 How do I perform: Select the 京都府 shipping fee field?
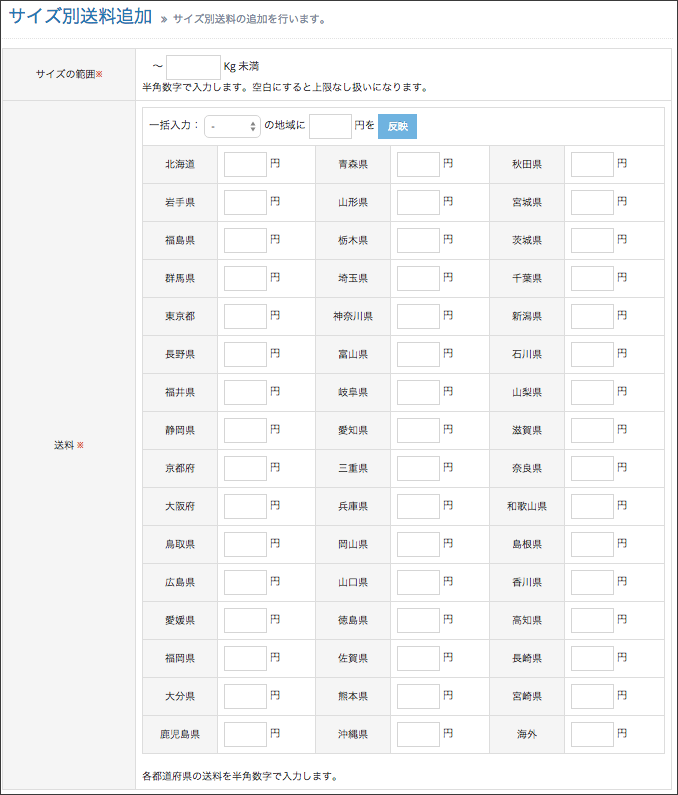click(x=245, y=468)
